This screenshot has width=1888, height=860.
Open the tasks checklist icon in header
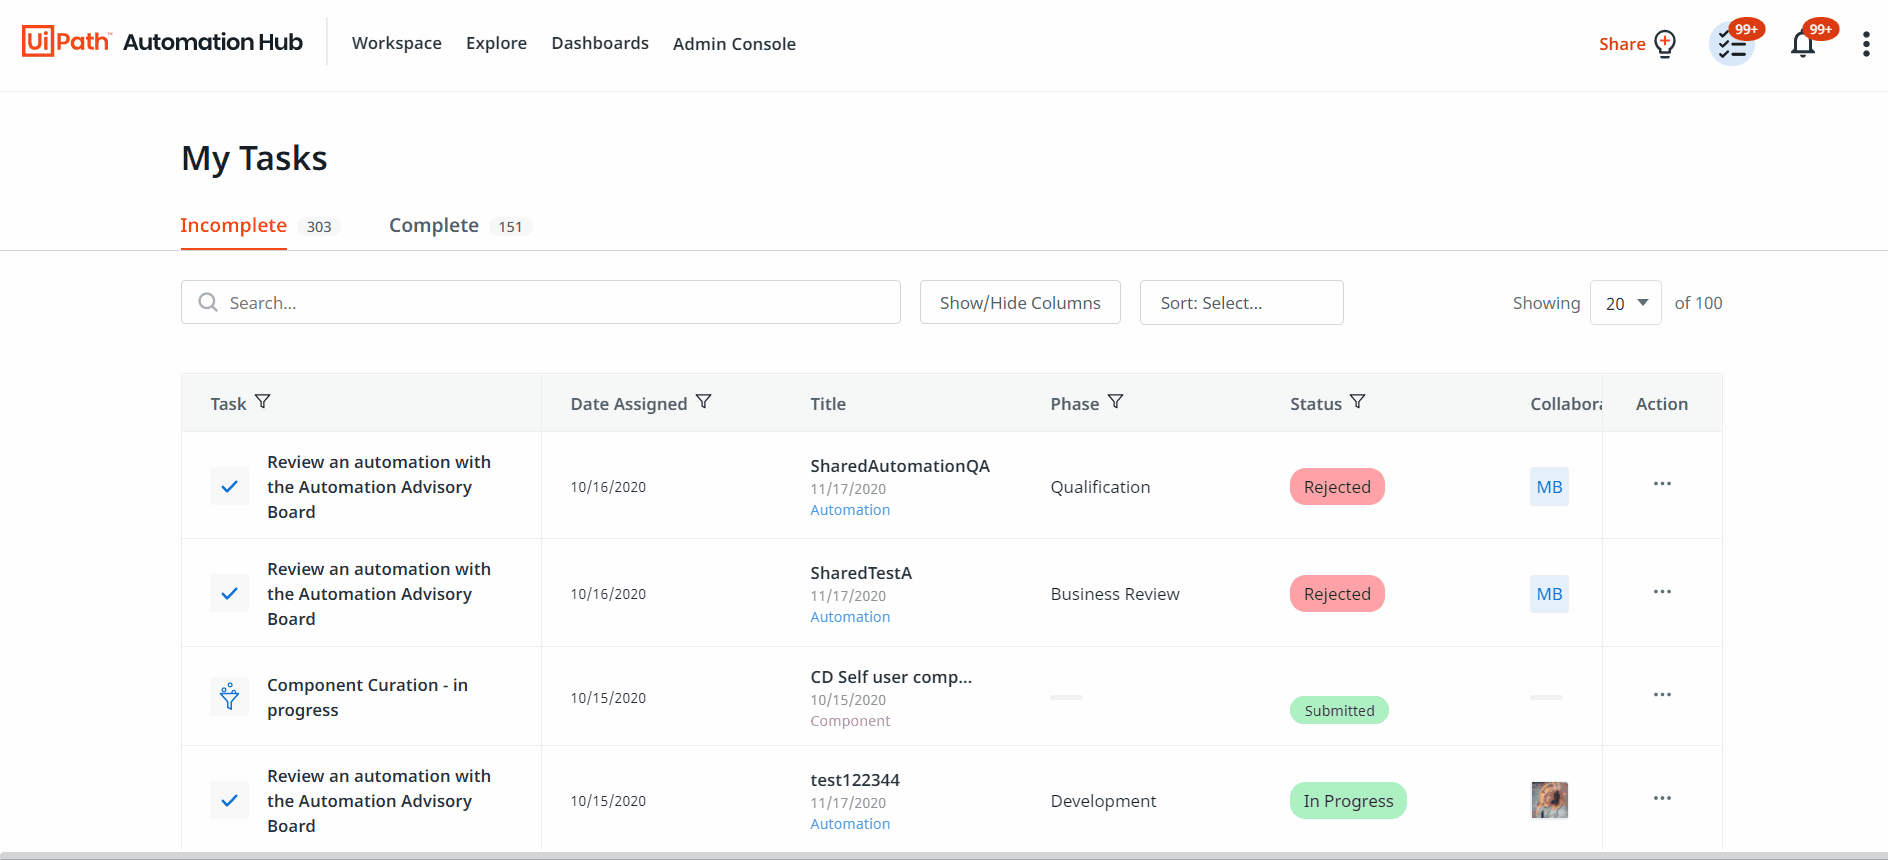[x=1732, y=45]
